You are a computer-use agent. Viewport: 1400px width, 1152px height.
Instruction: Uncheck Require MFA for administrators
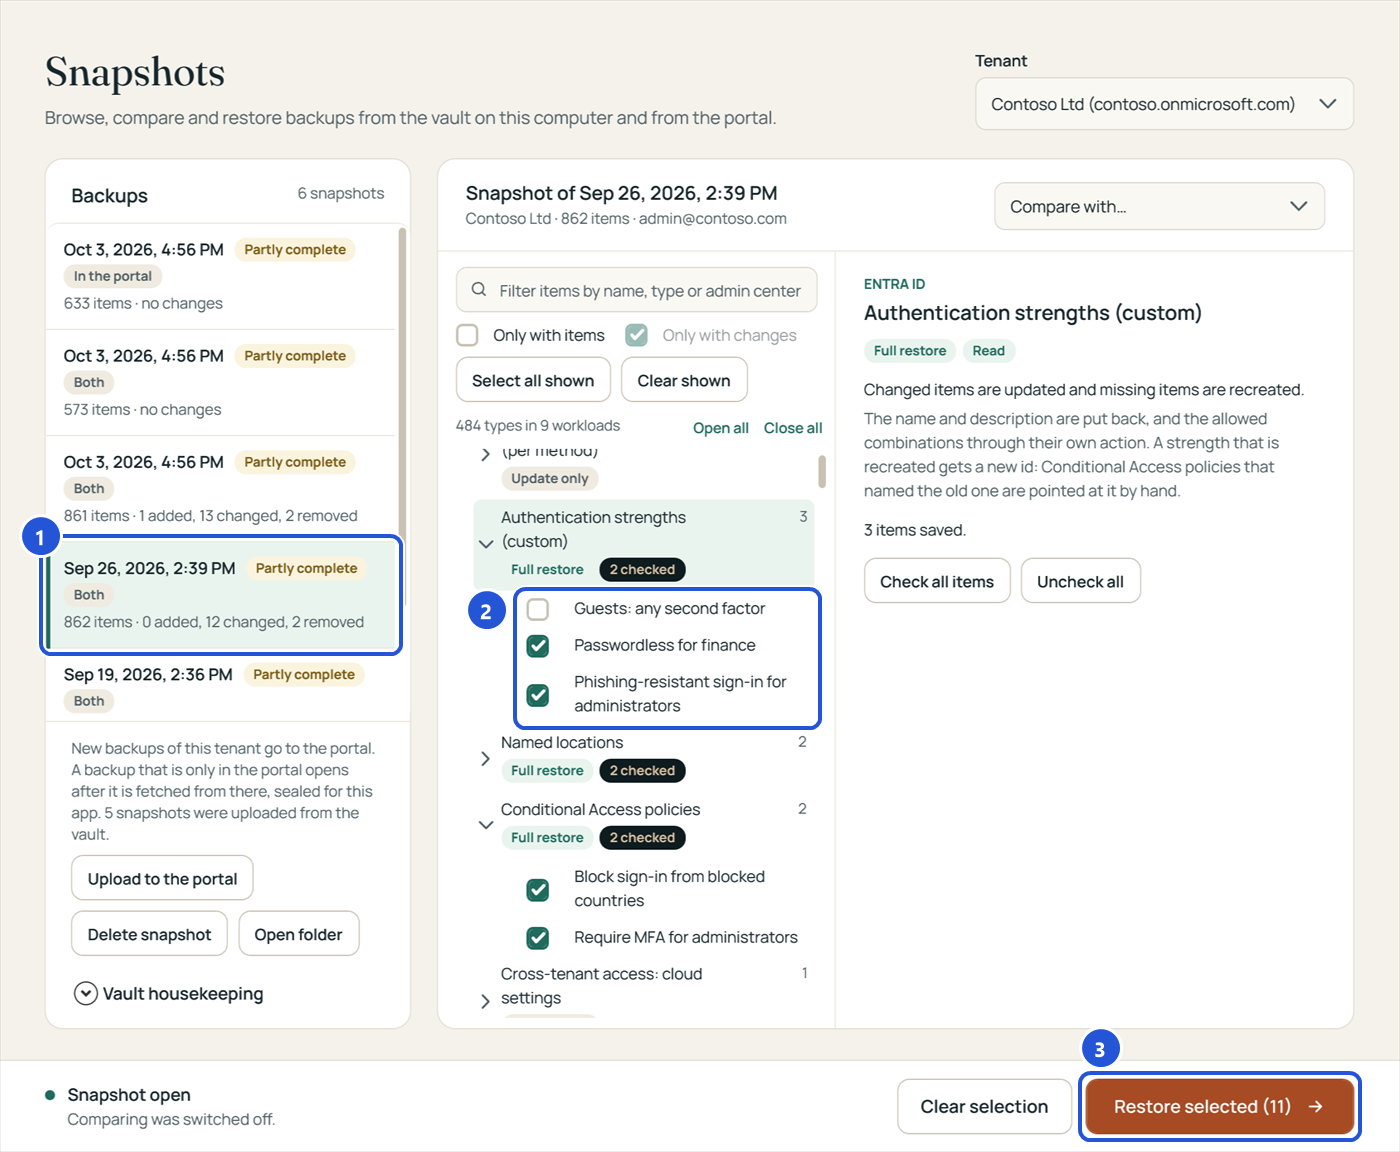point(538,938)
